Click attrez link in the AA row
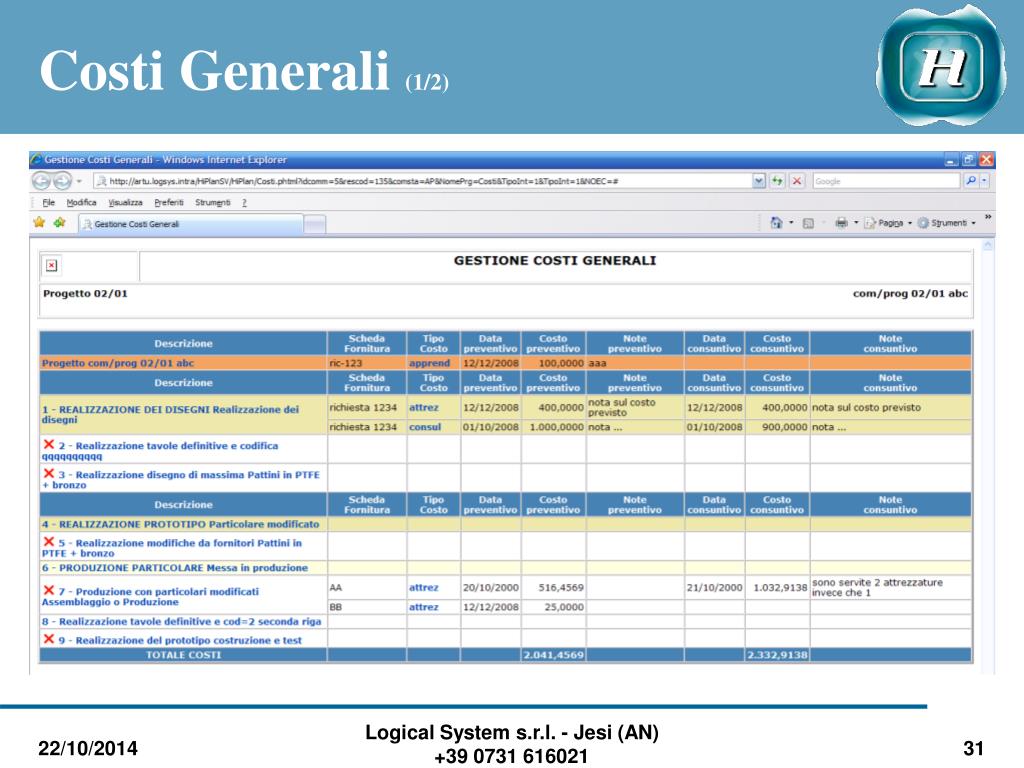 424,588
